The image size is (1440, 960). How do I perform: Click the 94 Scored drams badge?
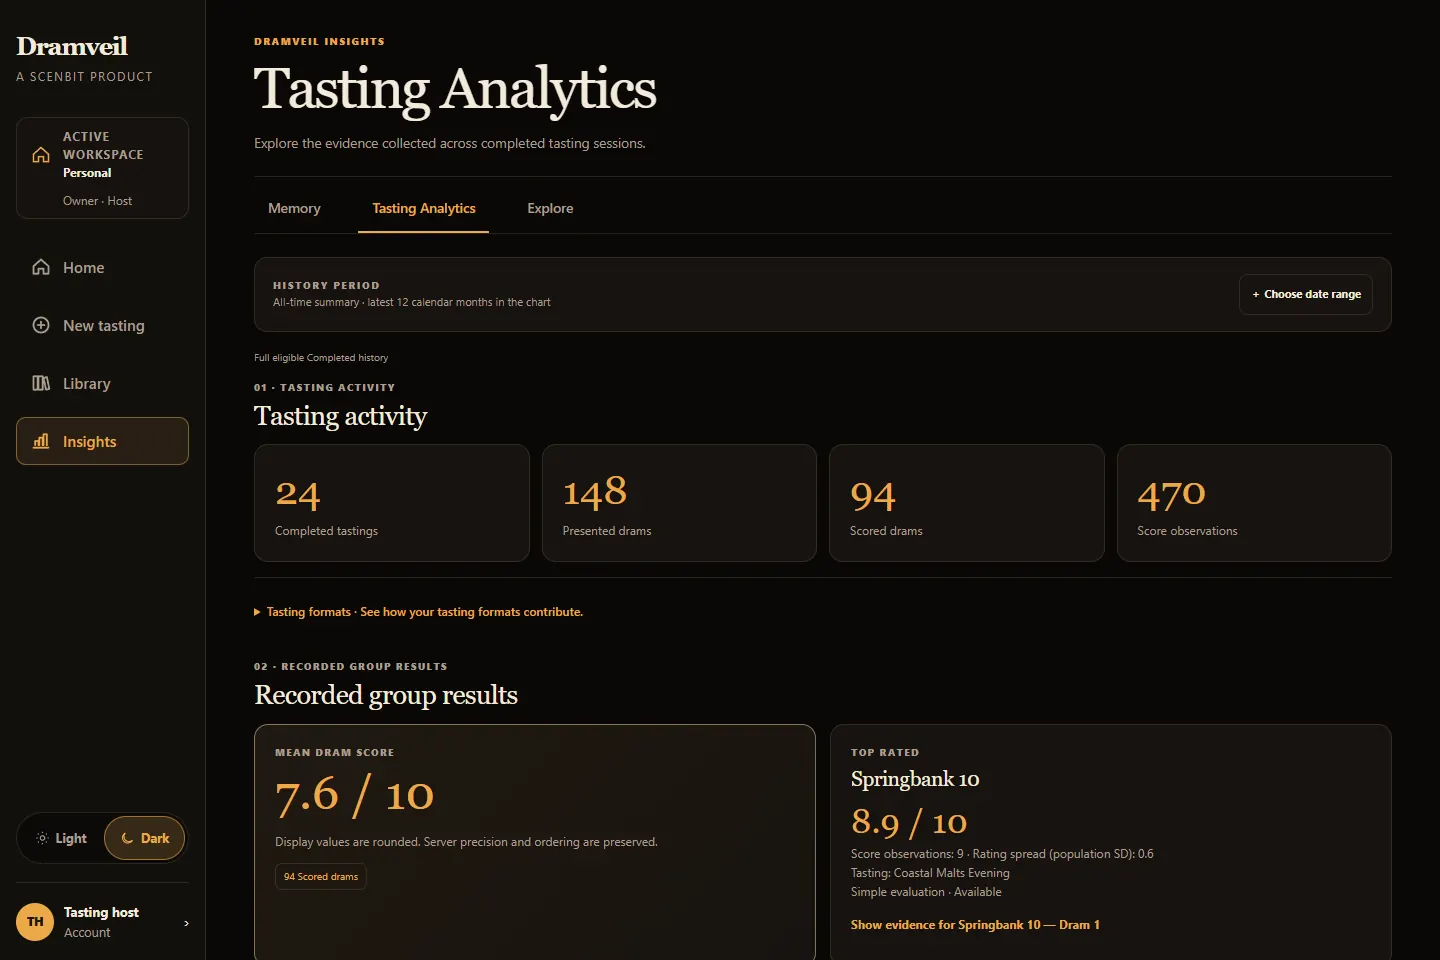pyautogui.click(x=321, y=877)
